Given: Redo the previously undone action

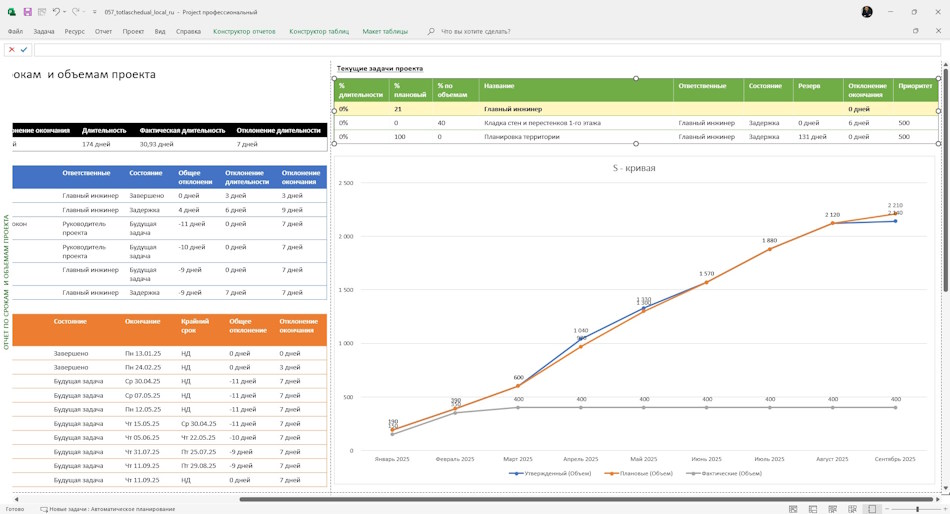Looking at the screenshot, I should pyautogui.click(x=75, y=12).
